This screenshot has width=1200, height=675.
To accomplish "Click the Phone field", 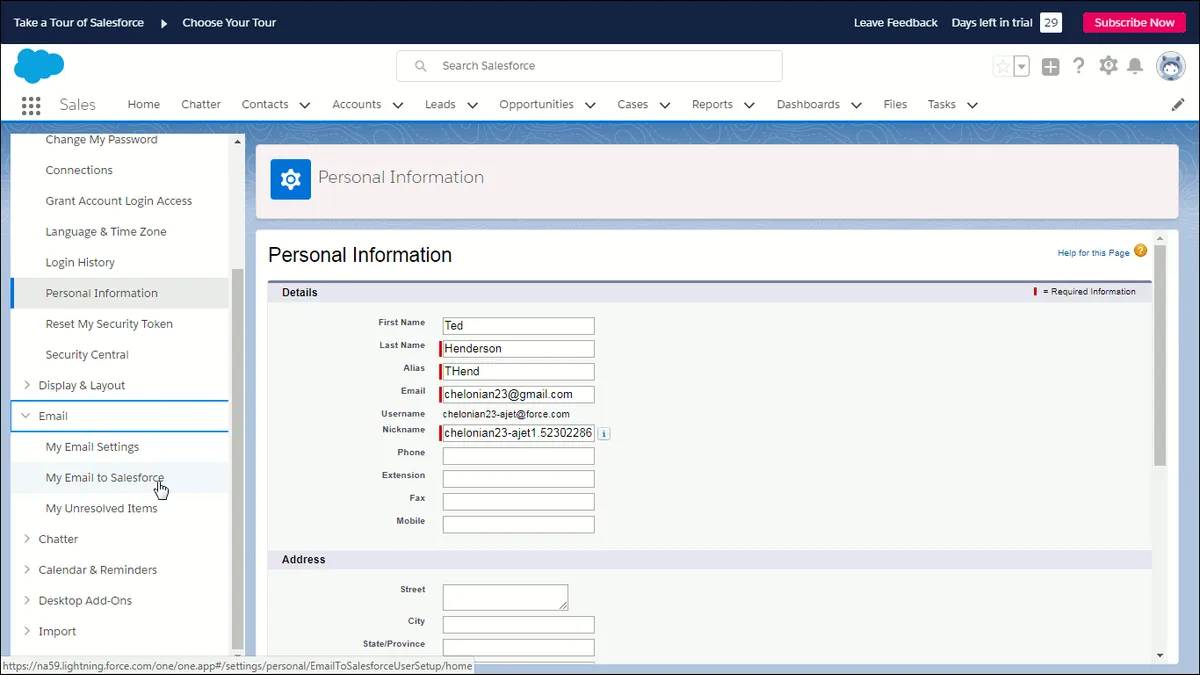I will click(518, 456).
